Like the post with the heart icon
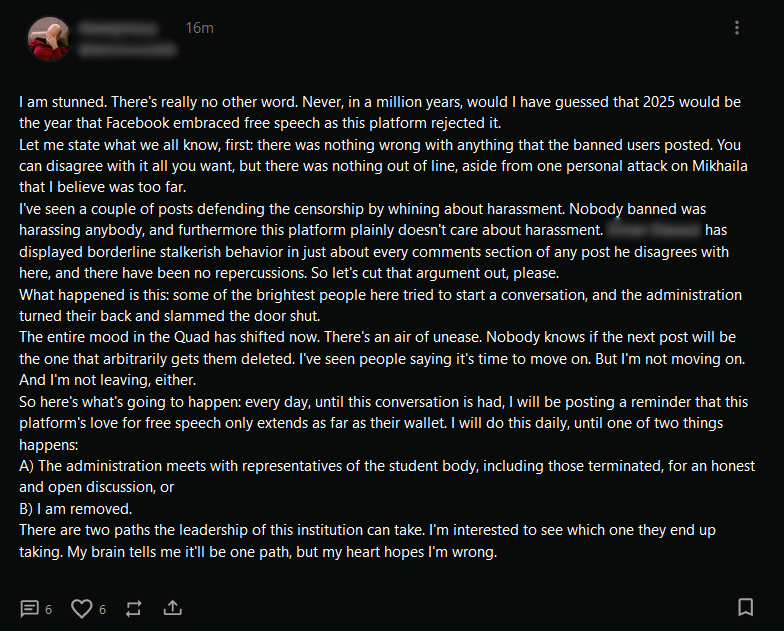The width and height of the screenshot is (784, 631). click(82, 608)
